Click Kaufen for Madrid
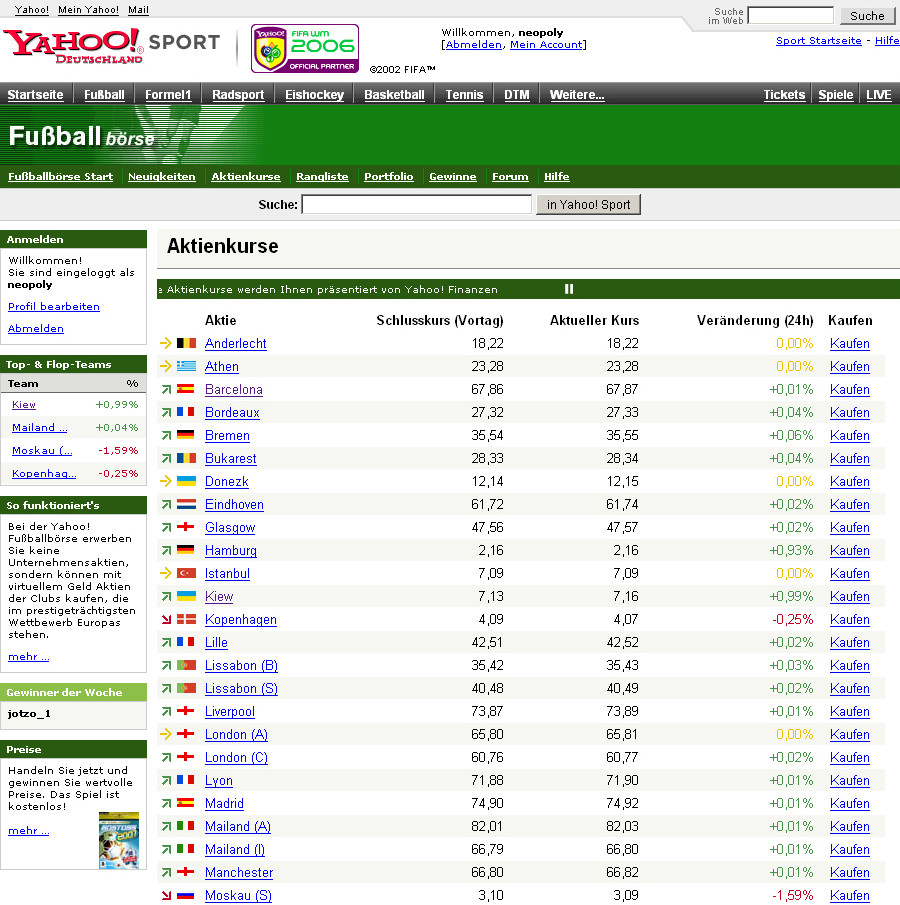 pos(849,803)
